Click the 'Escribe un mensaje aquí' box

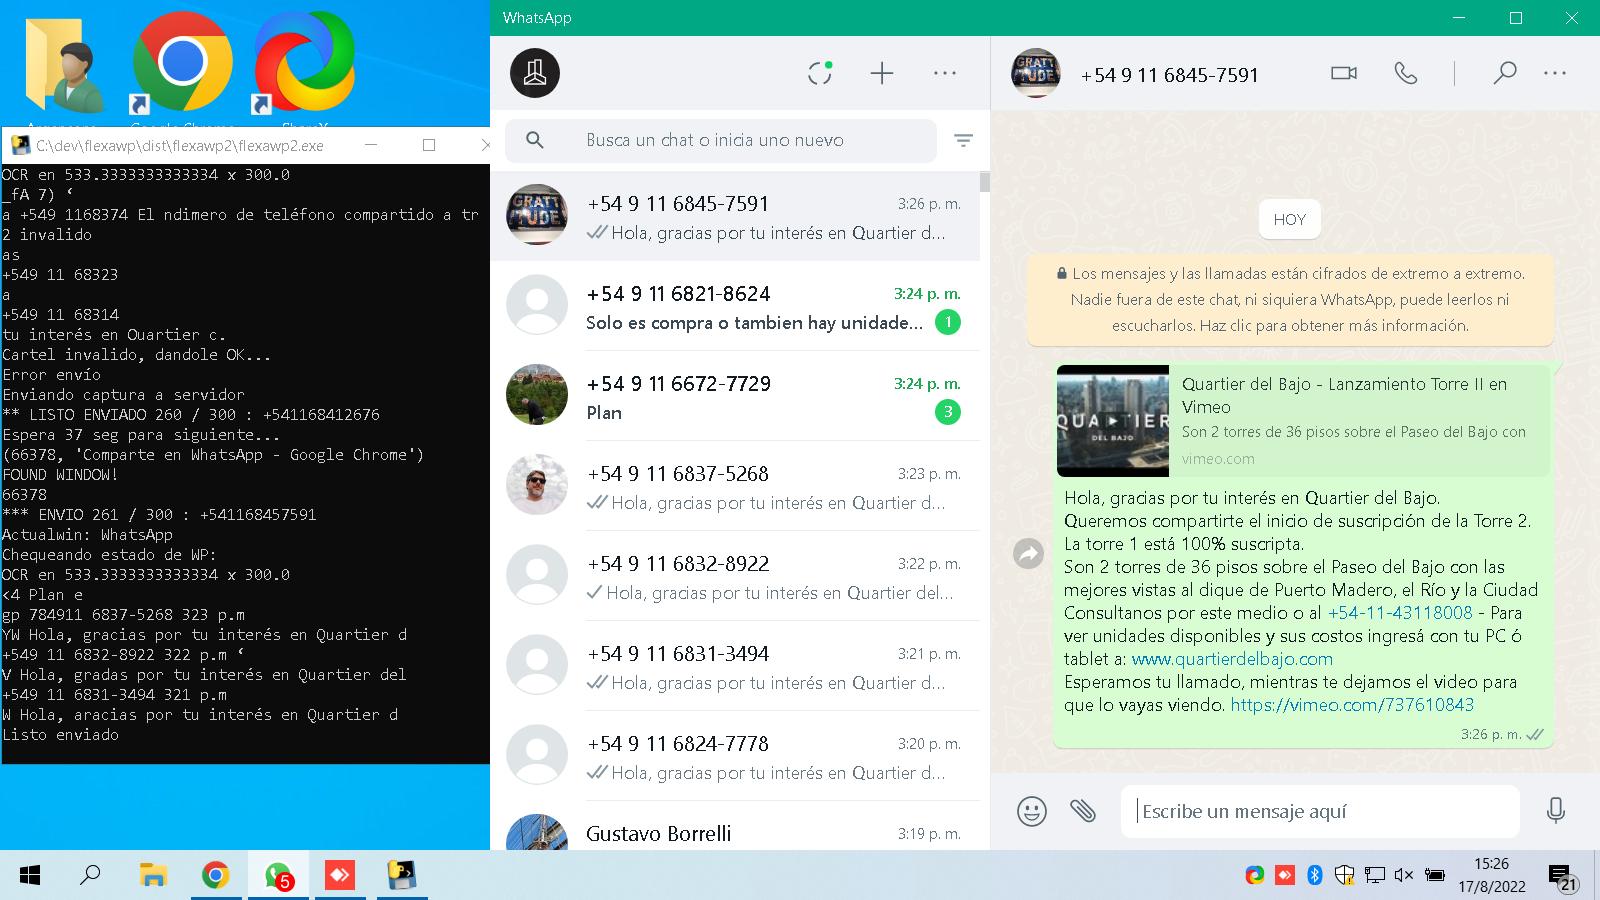tap(1320, 811)
